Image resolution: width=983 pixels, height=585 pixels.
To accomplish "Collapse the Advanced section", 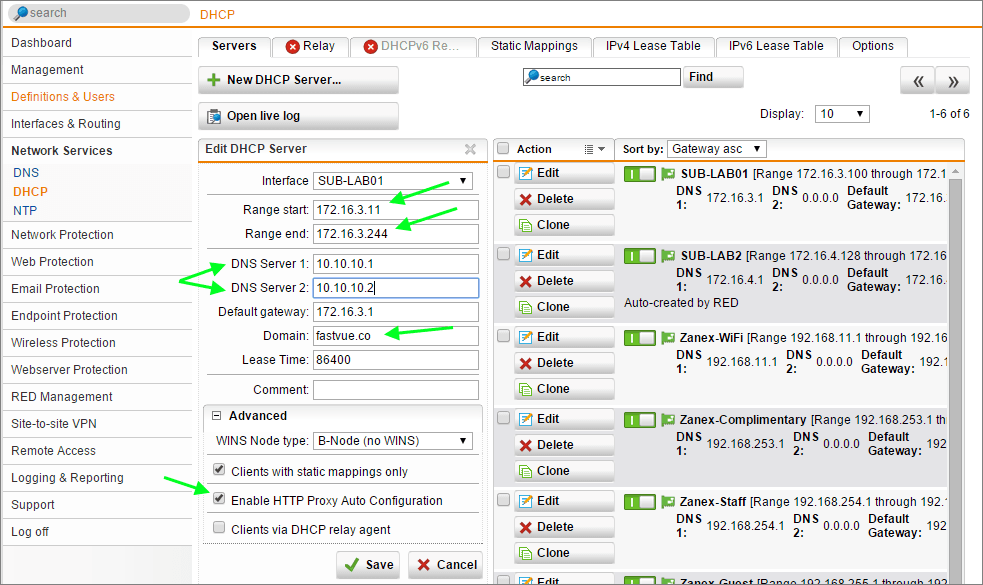I will [x=217, y=416].
